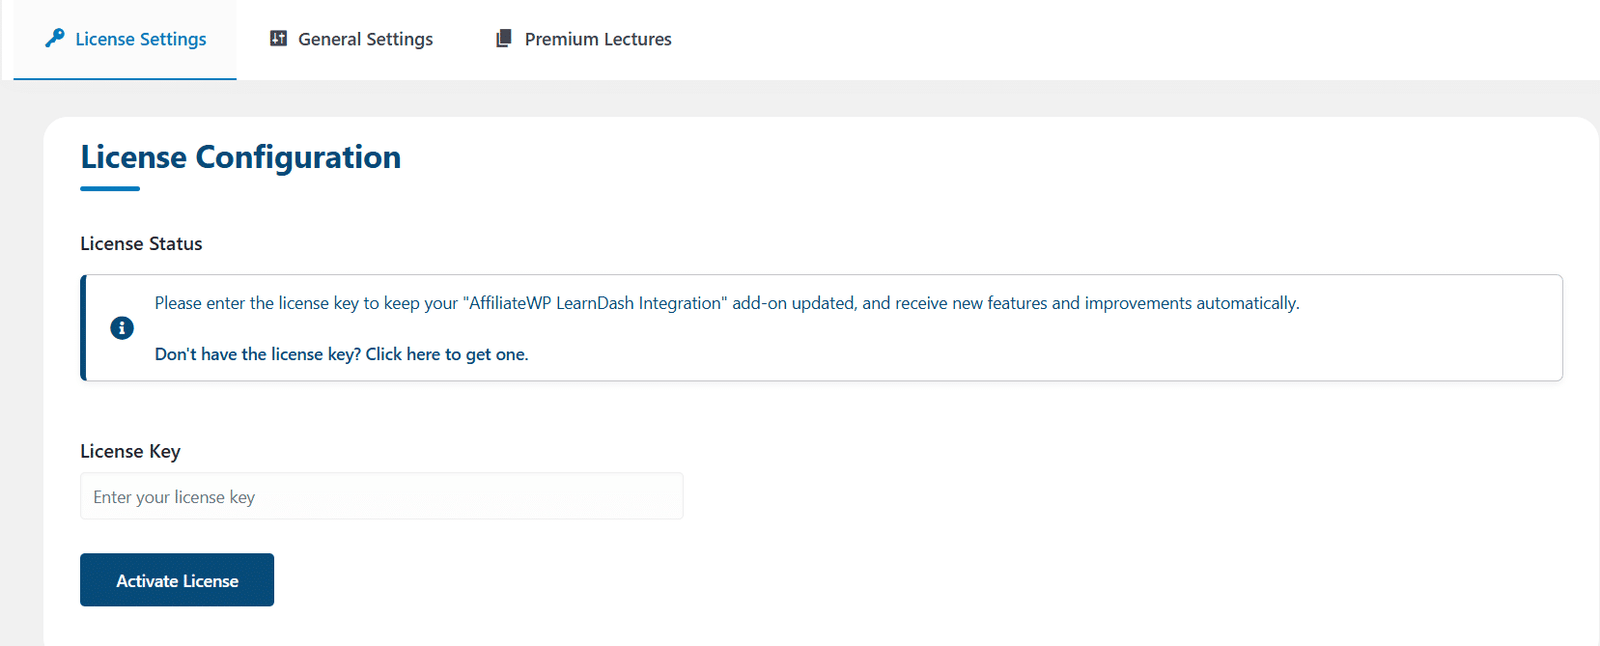Click the info icon in license notice
The height and width of the screenshot is (646, 1600).
pyautogui.click(x=122, y=328)
